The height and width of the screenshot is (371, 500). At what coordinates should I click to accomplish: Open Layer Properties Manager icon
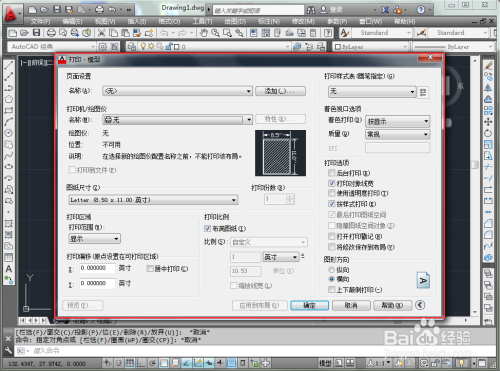pyautogui.click(x=131, y=47)
